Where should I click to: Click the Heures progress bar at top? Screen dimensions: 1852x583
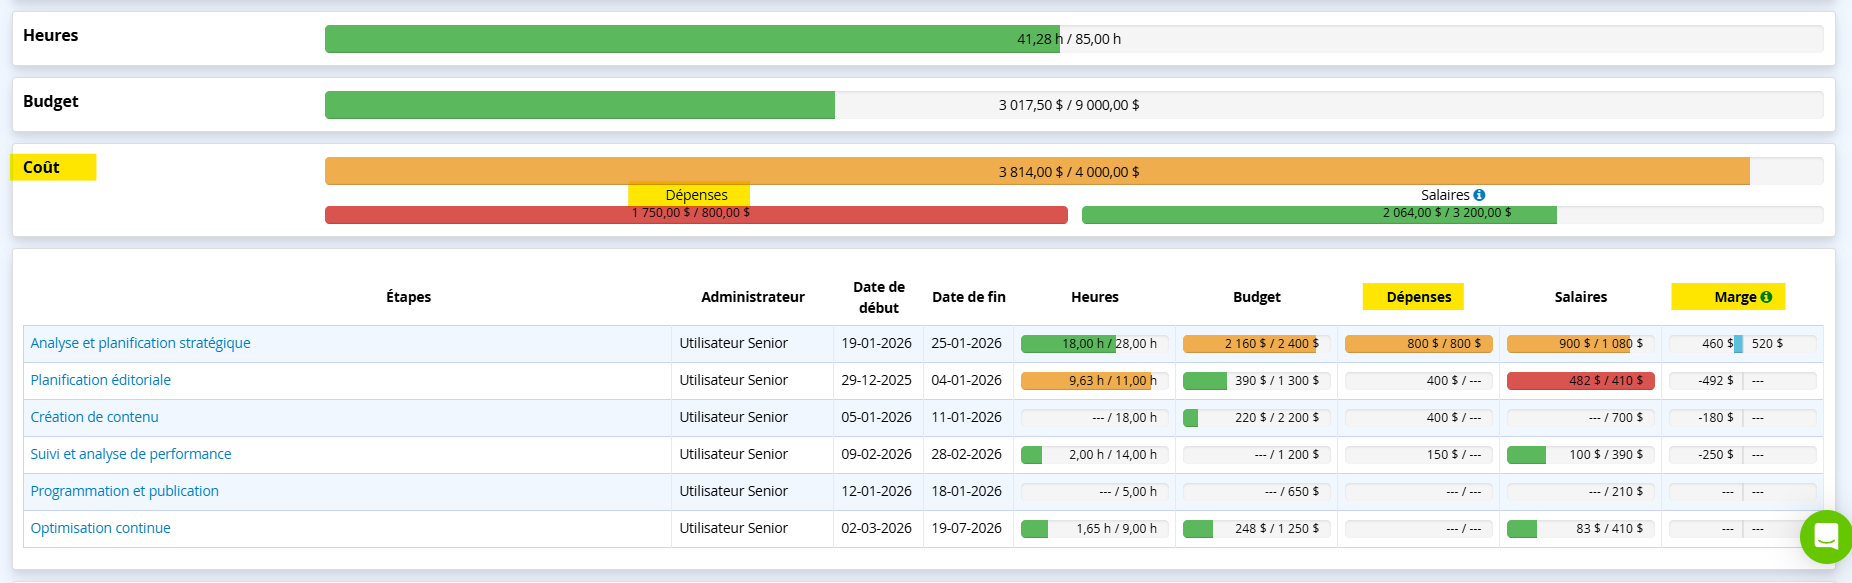pyautogui.click(x=1073, y=39)
